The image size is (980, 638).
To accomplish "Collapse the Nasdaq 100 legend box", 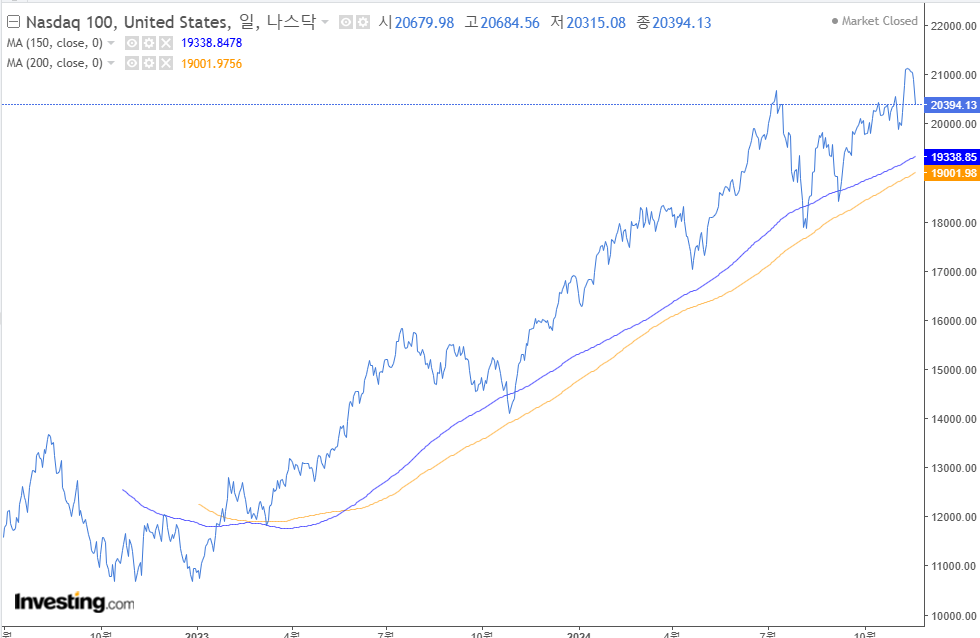I will (13, 22).
